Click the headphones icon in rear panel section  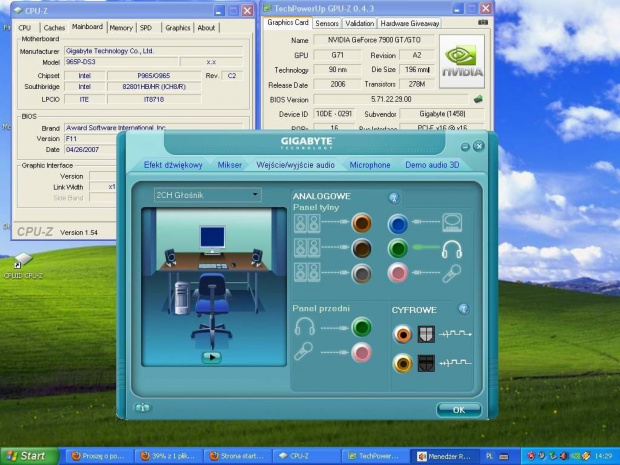click(452, 250)
